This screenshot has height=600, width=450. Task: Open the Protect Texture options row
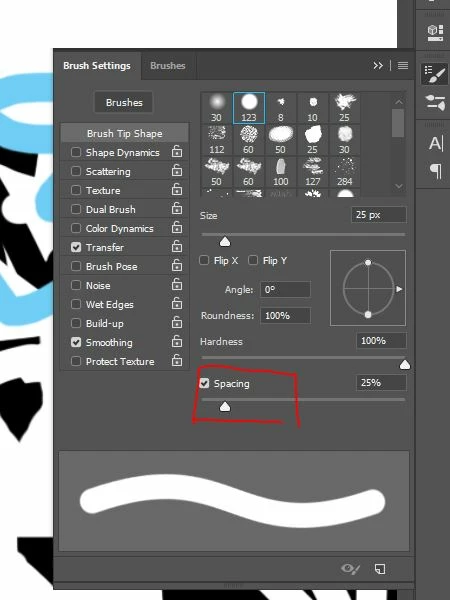click(x=124, y=361)
